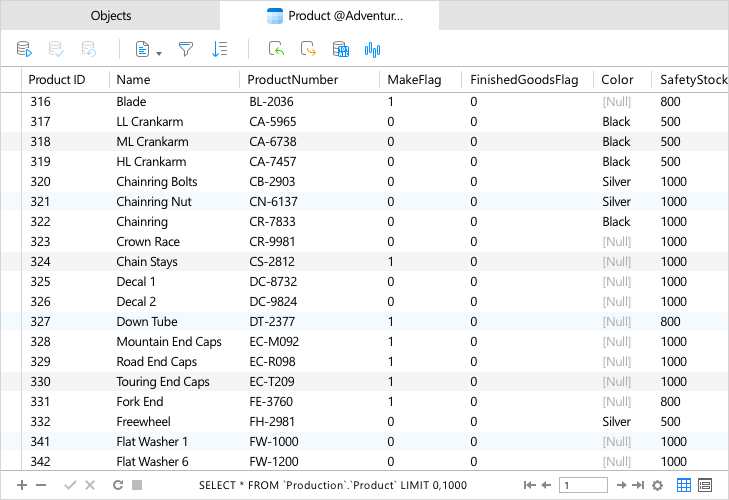This screenshot has width=729, height=500.
Task: Select product number CR-7833
Action: point(272,221)
